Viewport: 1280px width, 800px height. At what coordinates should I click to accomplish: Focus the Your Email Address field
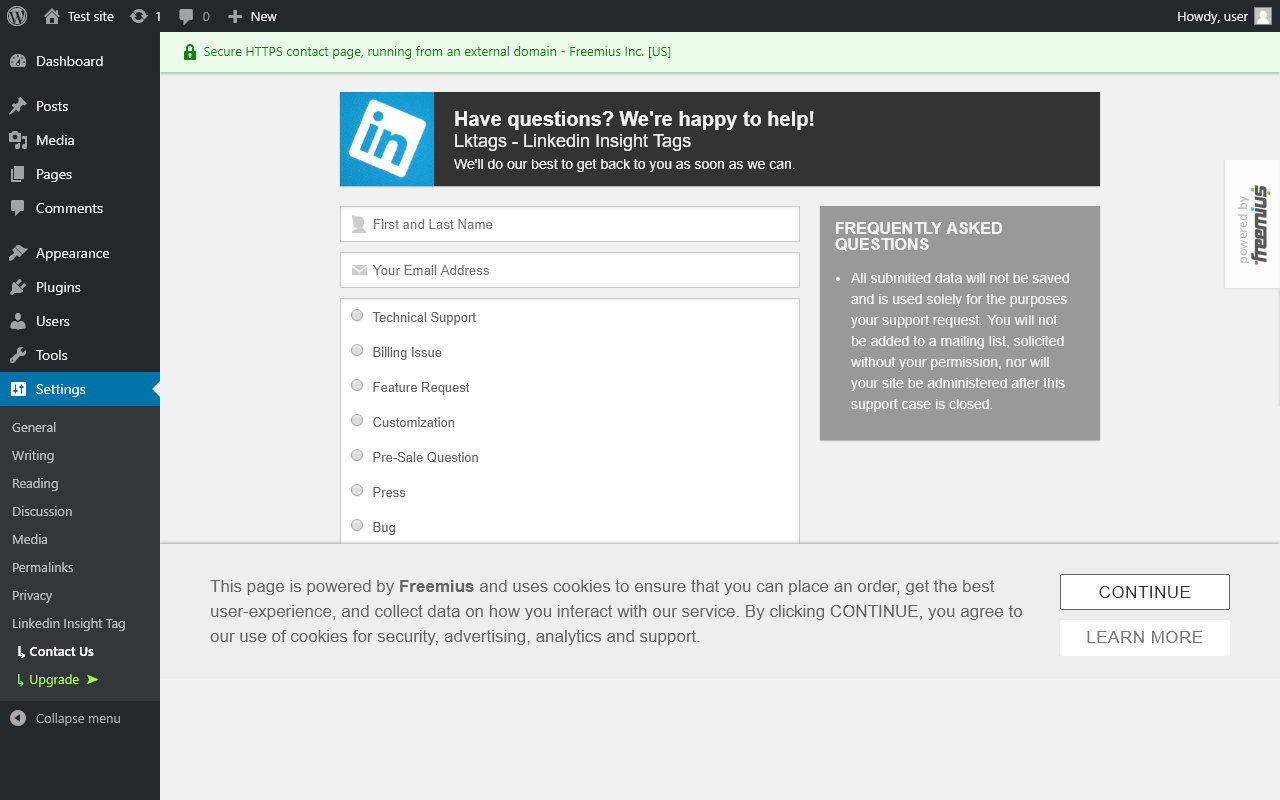click(x=570, y=270)
